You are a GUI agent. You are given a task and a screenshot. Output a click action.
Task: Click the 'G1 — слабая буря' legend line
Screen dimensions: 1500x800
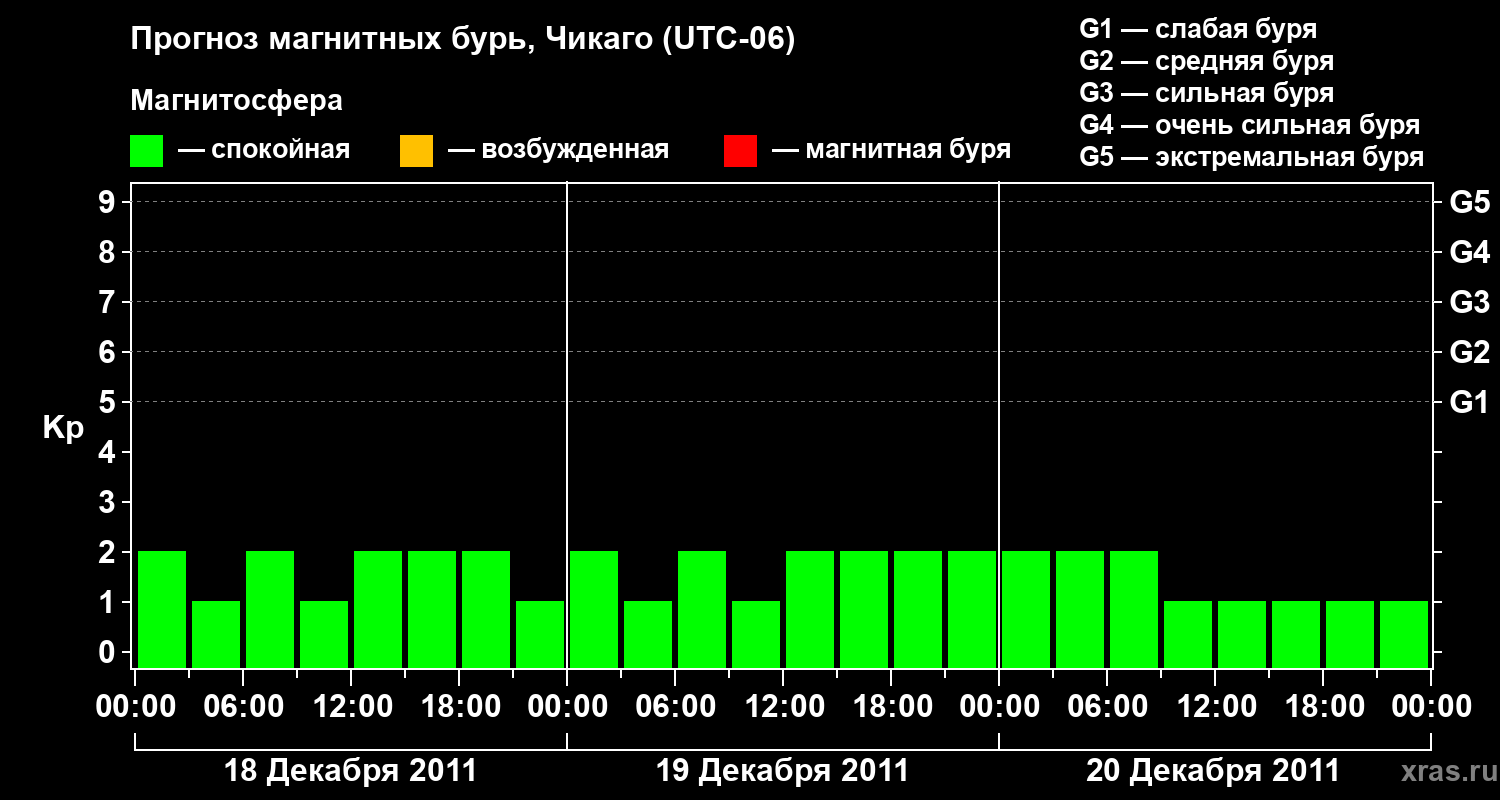pos(1198,29)
